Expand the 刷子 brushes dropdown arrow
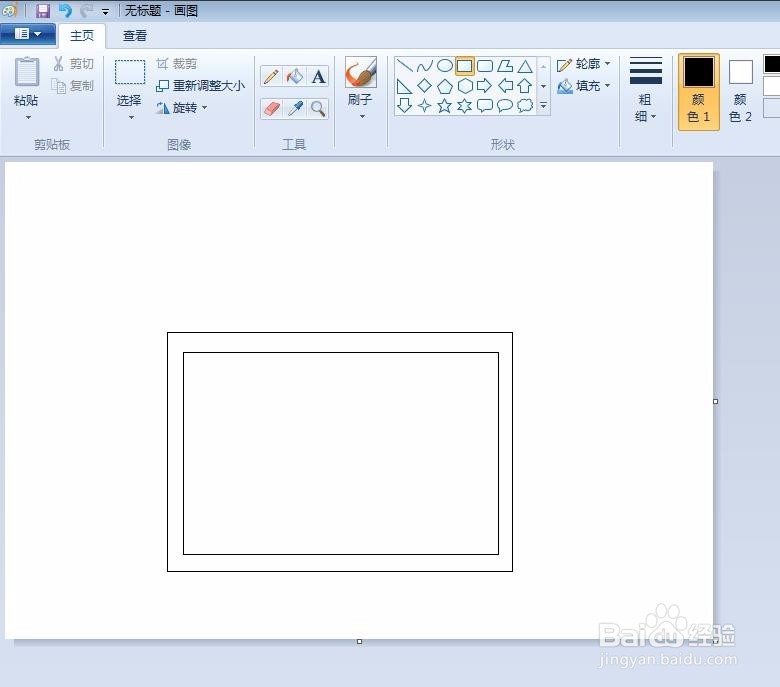This screenshot has height=687, width=780. pos(362,116)
